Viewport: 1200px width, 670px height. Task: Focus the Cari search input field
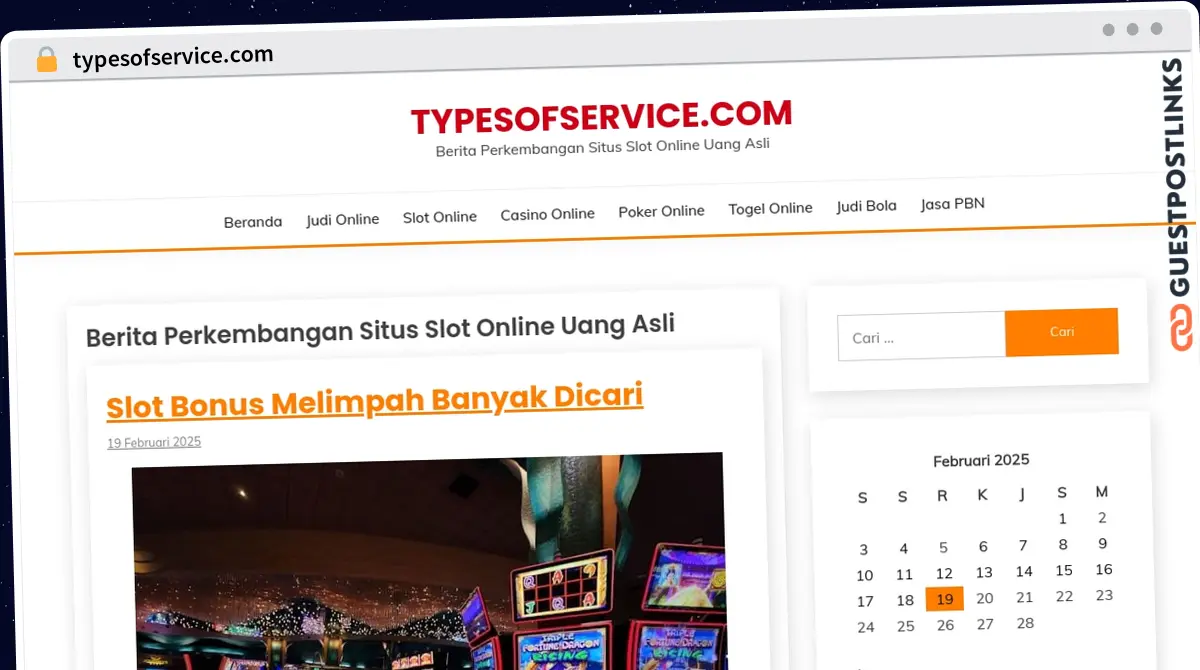[921, 336]
